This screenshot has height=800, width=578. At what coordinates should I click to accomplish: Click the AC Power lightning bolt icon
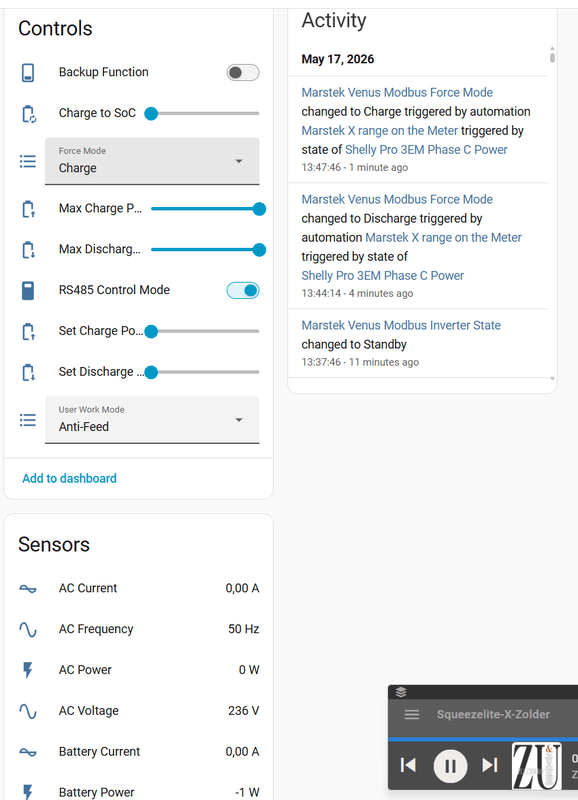click(28, 670)
